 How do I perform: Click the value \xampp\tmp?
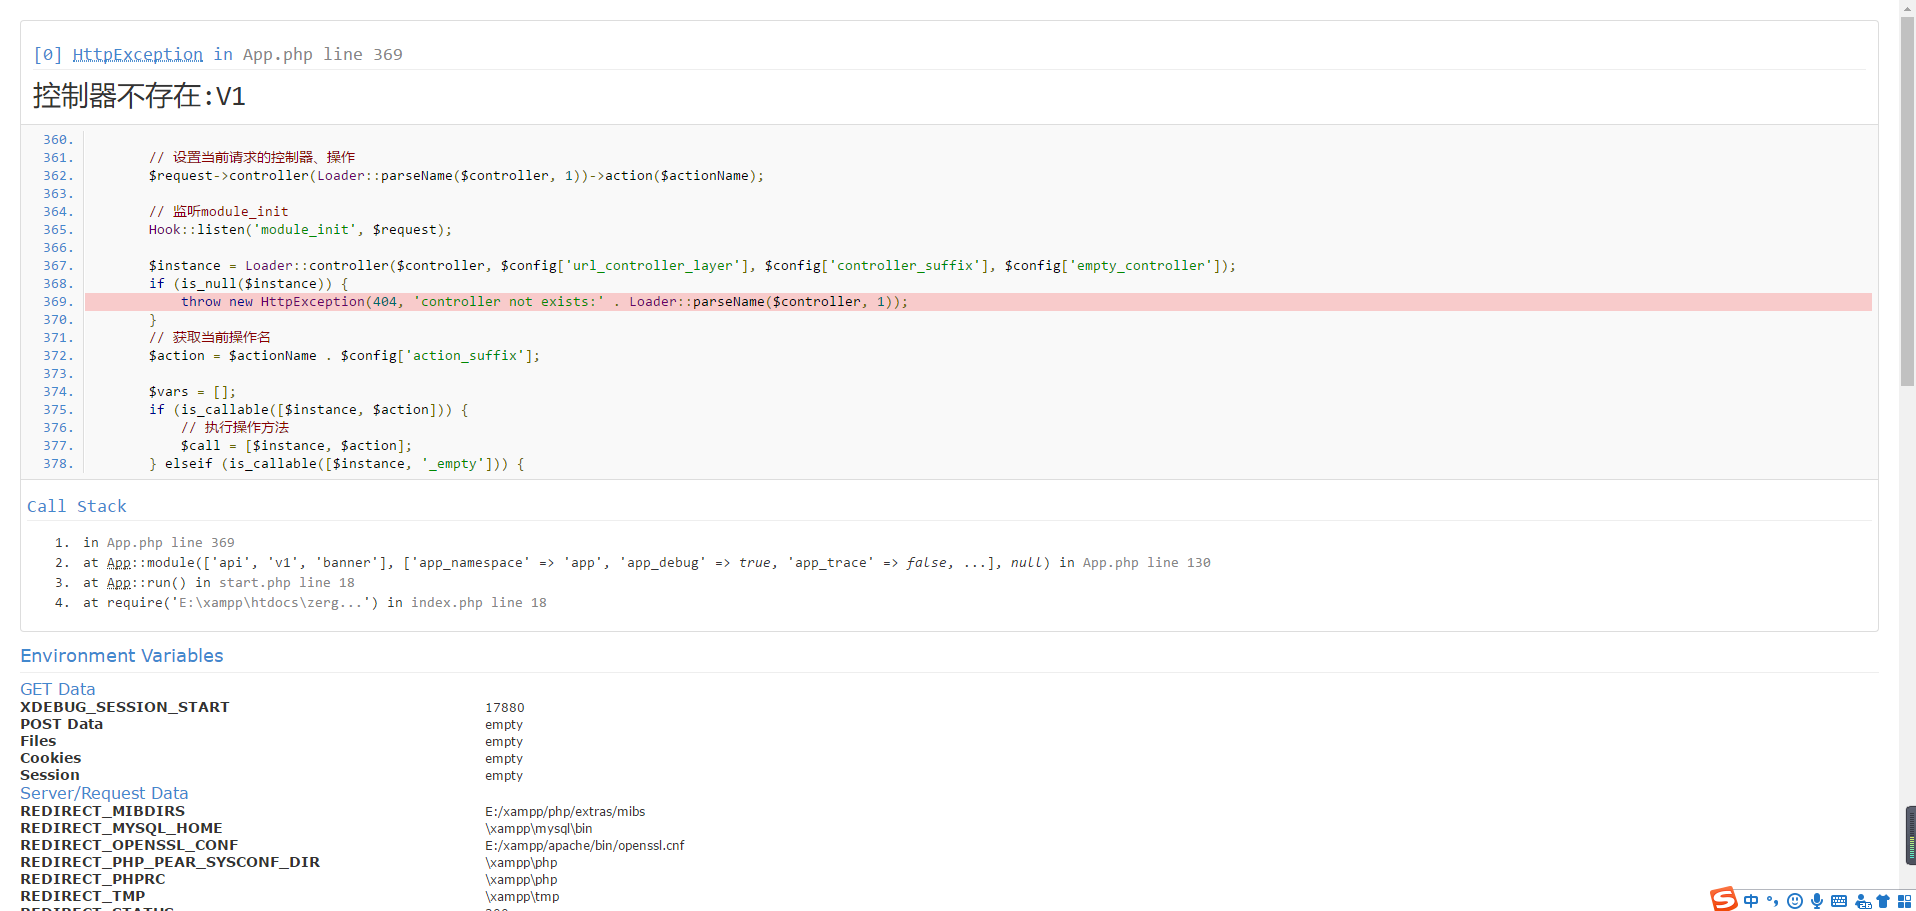pyautogui.click(x=522, y=897)
